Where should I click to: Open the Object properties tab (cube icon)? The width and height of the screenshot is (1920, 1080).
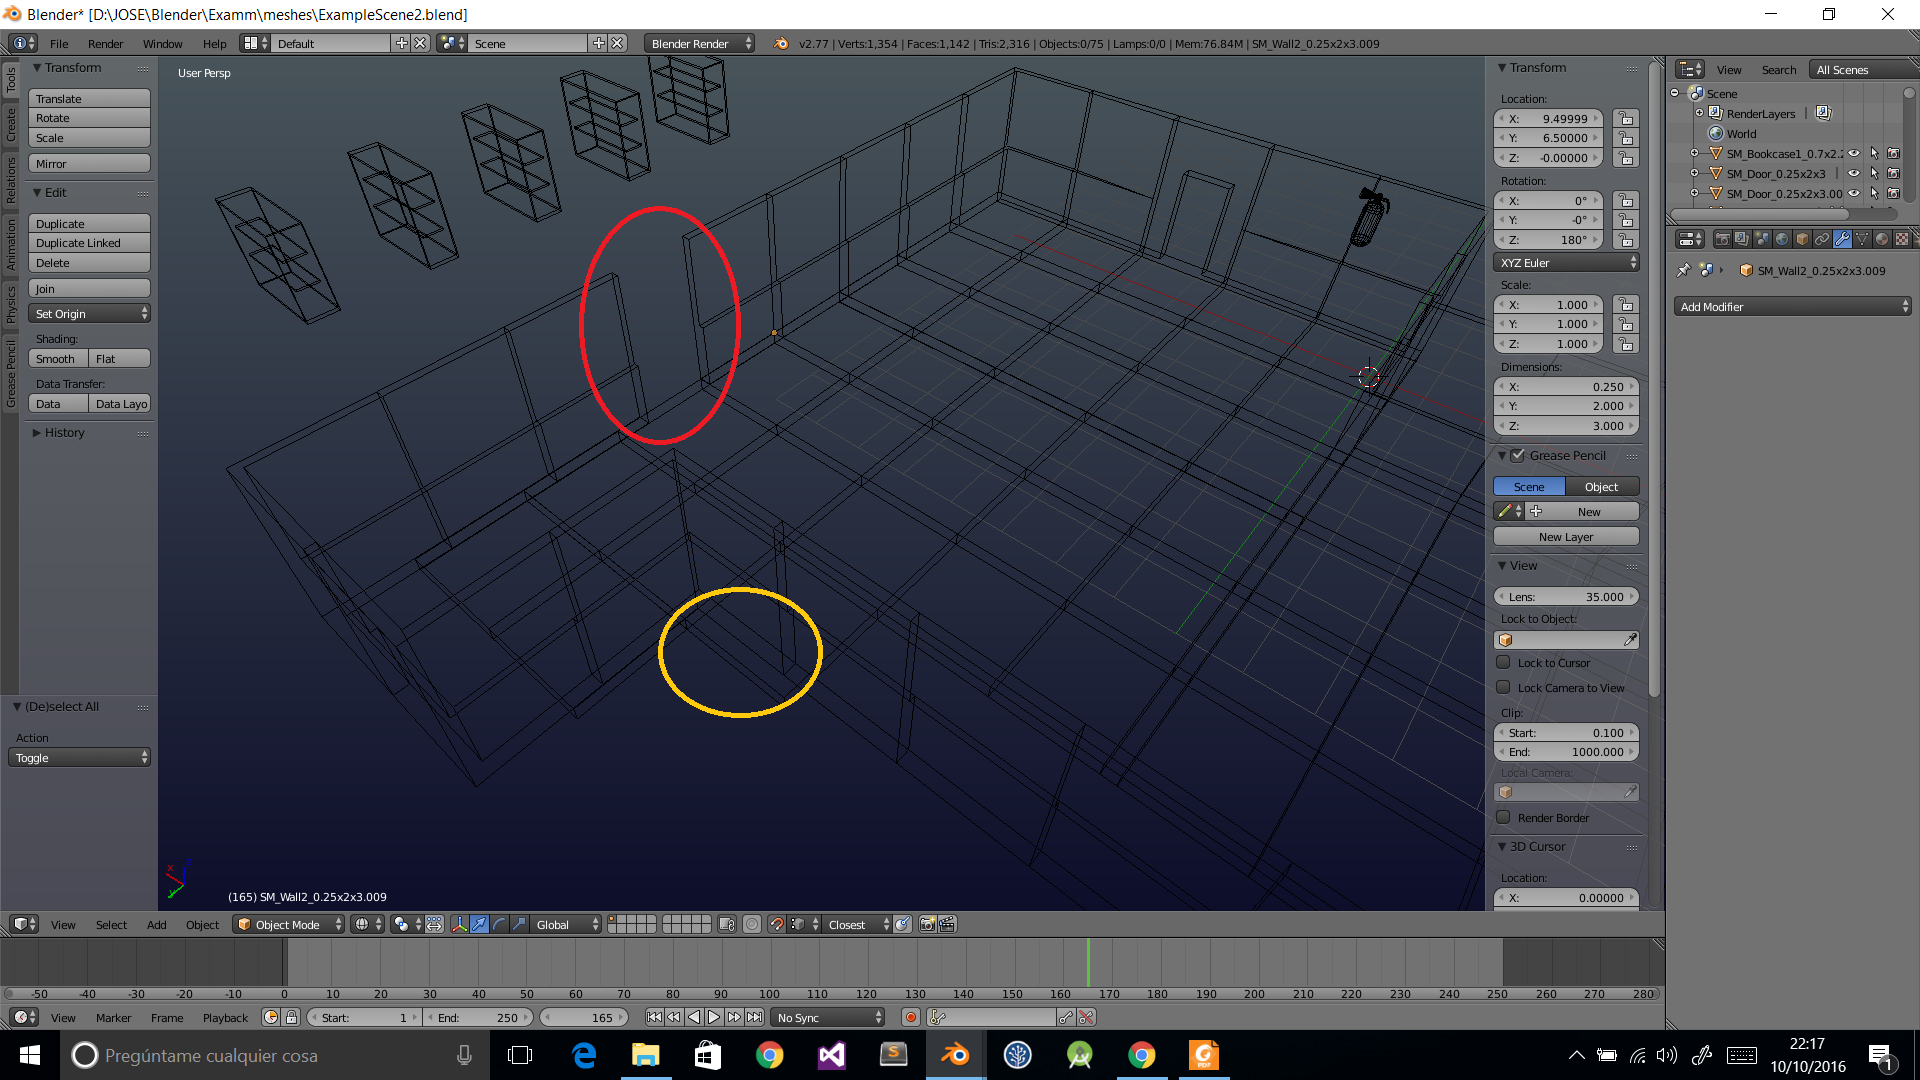1802,239
